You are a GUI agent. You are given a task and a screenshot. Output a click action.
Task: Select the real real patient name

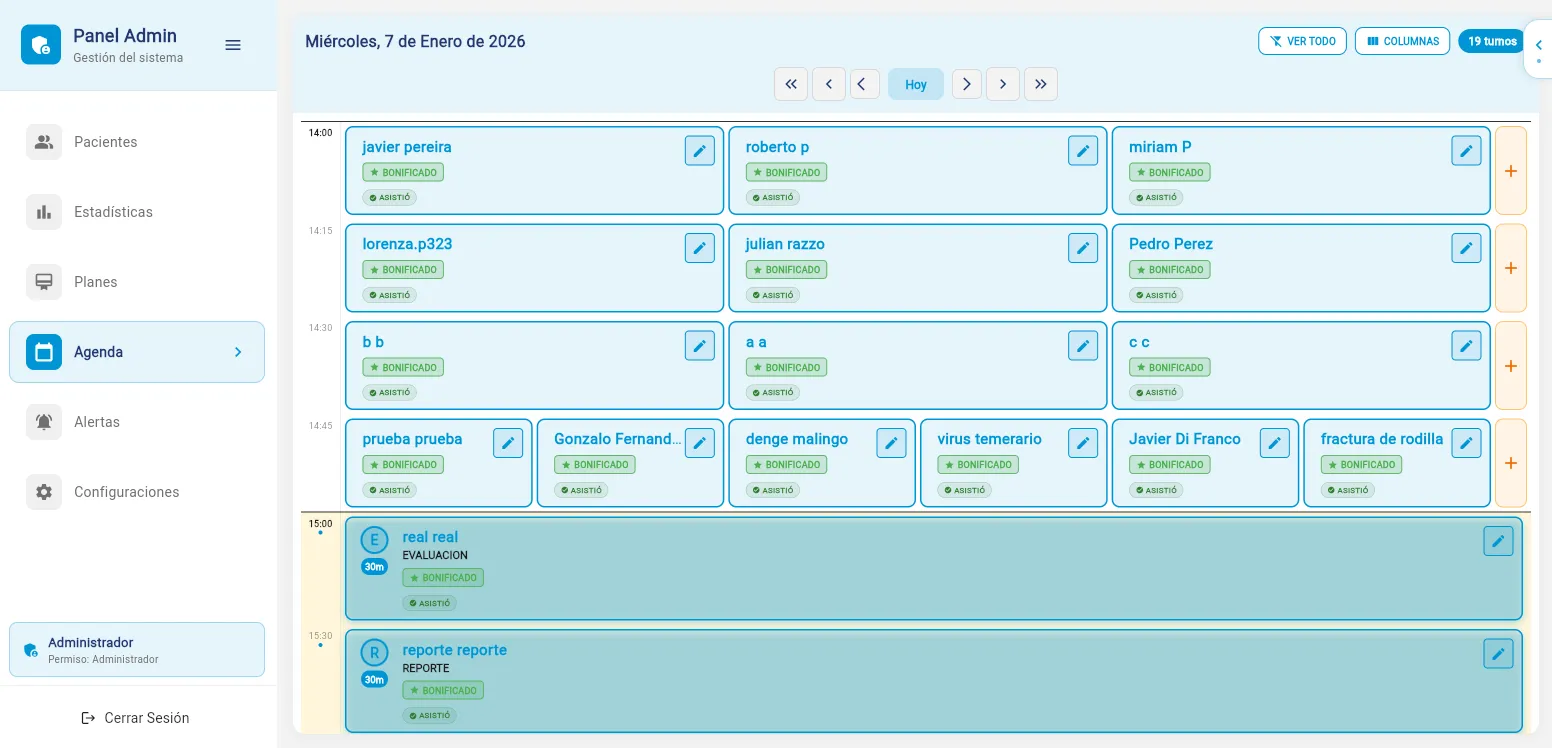point(430,537)
